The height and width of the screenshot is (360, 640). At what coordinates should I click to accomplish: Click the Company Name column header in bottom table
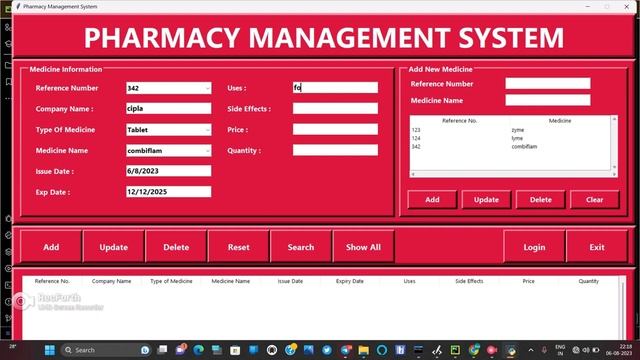point(111,281)
